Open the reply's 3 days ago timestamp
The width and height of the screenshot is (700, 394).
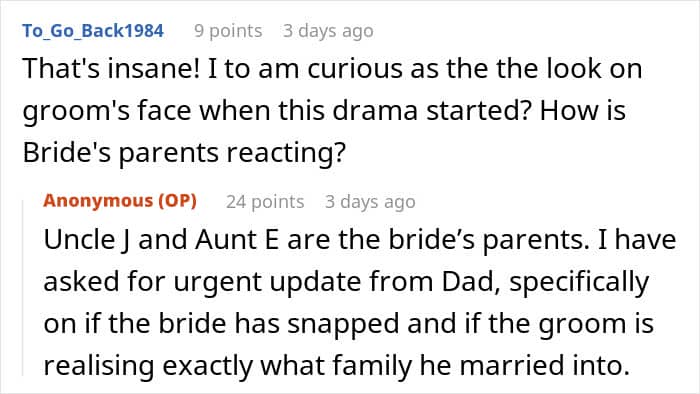(370, 202)
